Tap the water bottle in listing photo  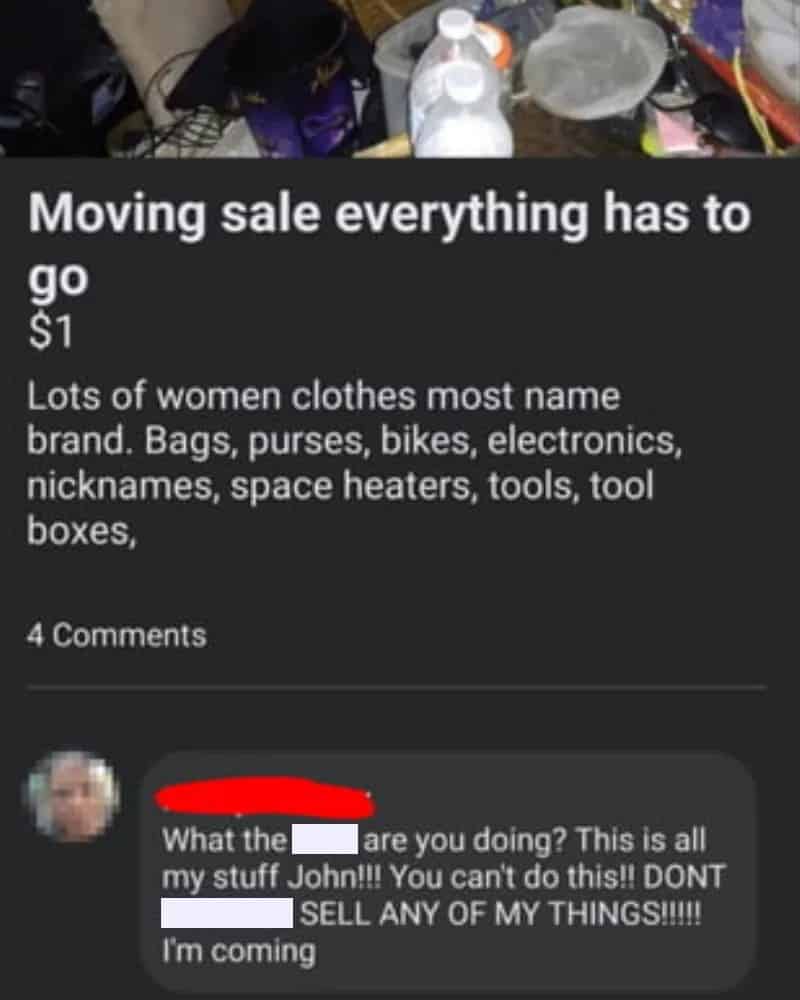[458, 86]
